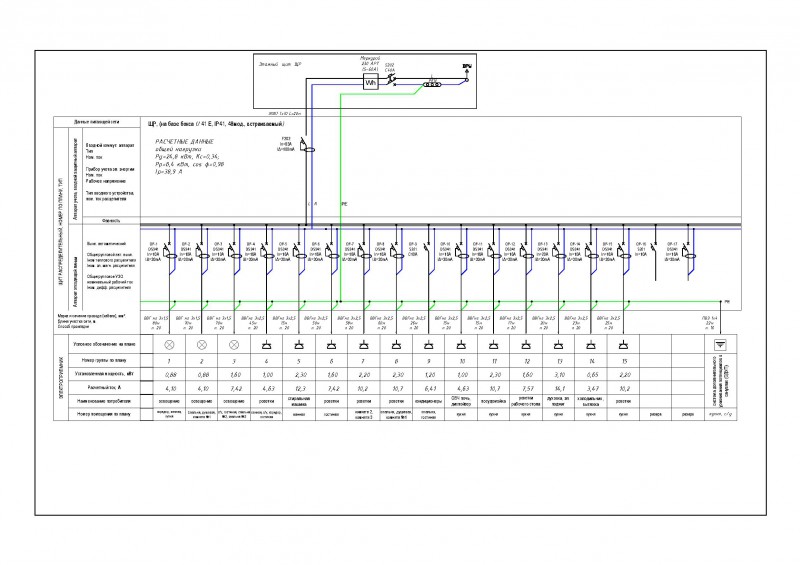This screenshot has width=800, height=565.
Task: Click the Наименование потребителя row header
Action: [x=104, y=401]
